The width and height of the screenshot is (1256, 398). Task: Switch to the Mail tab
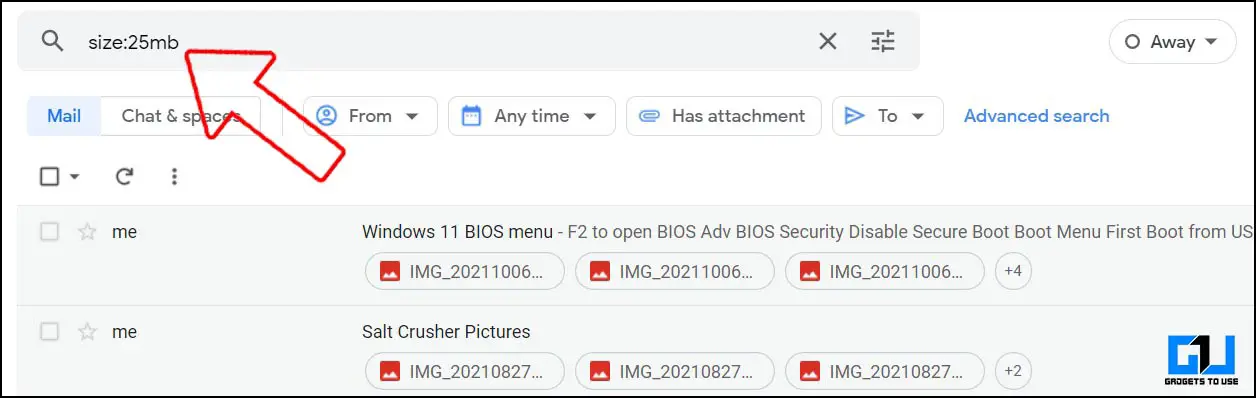[64, 116]
